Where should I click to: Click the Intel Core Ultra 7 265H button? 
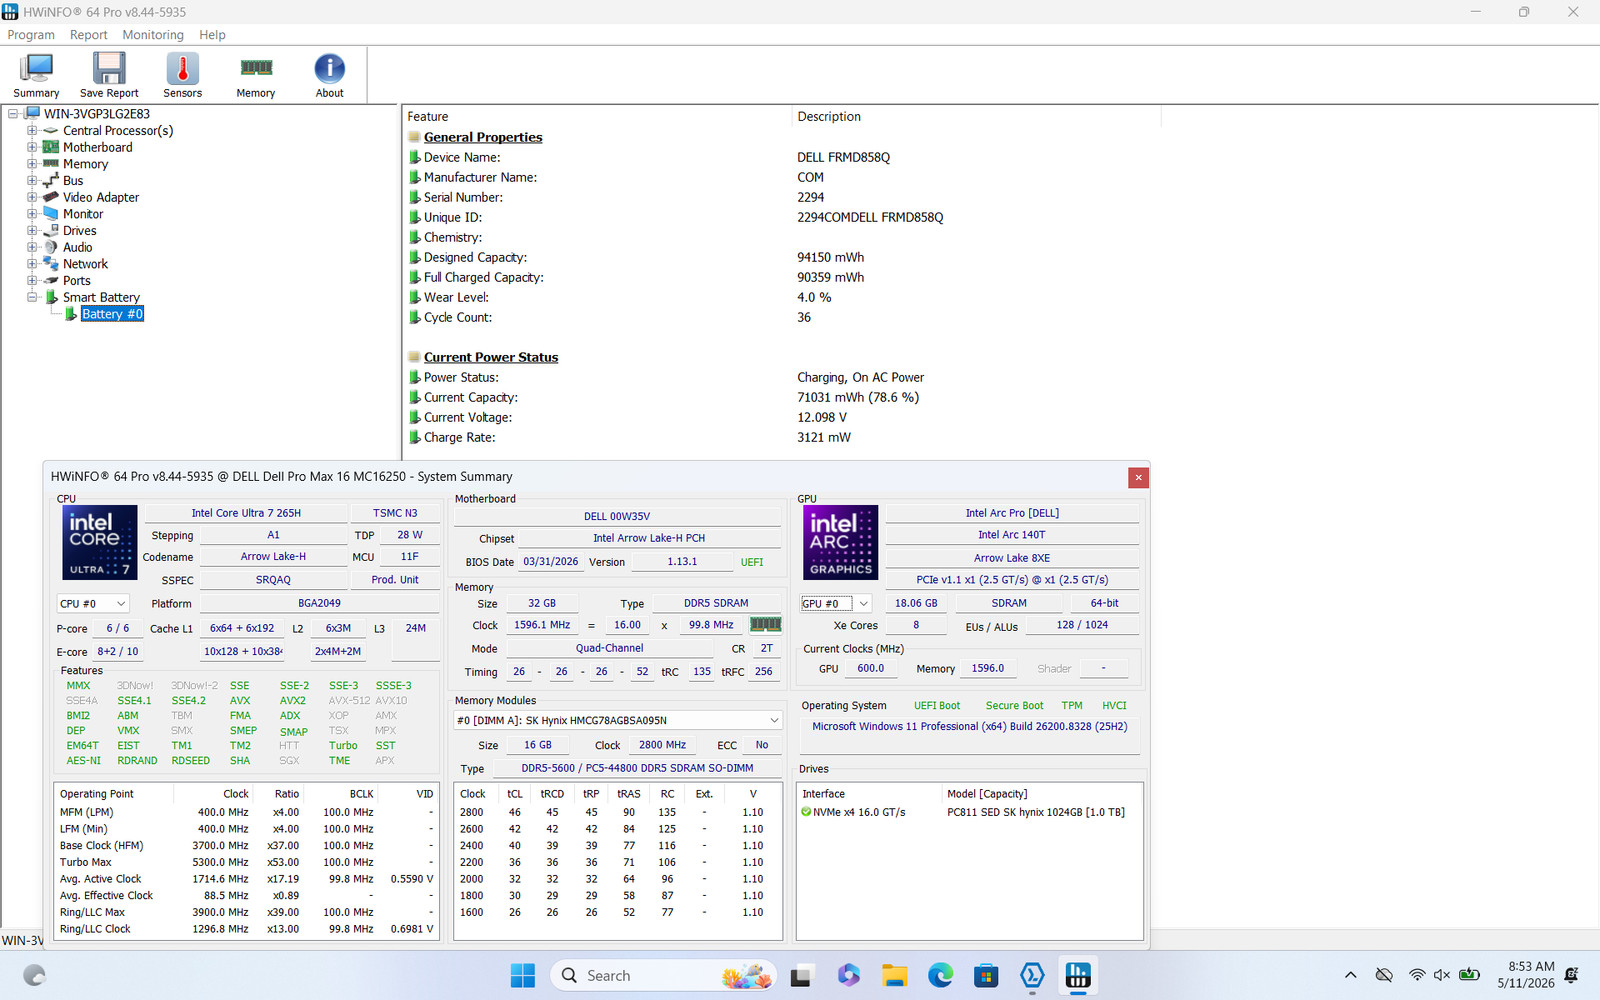coord(246,513)
